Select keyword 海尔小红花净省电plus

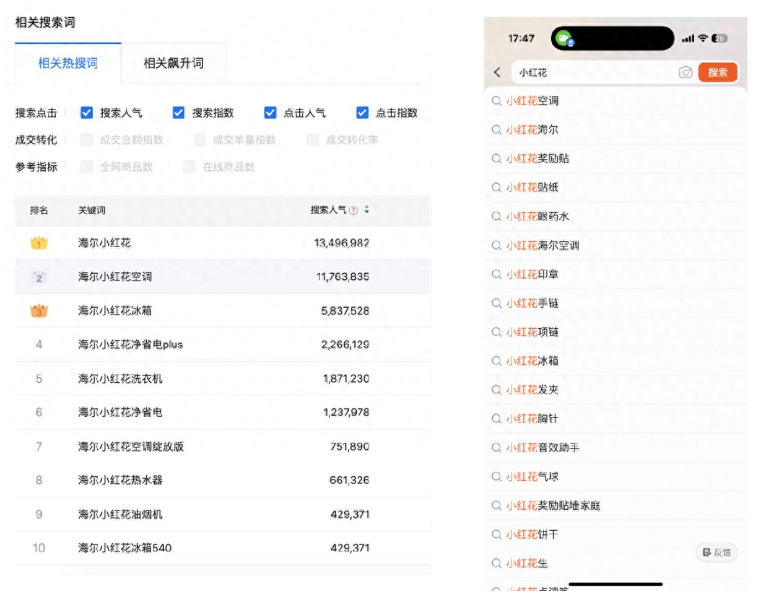coord(131,345)
